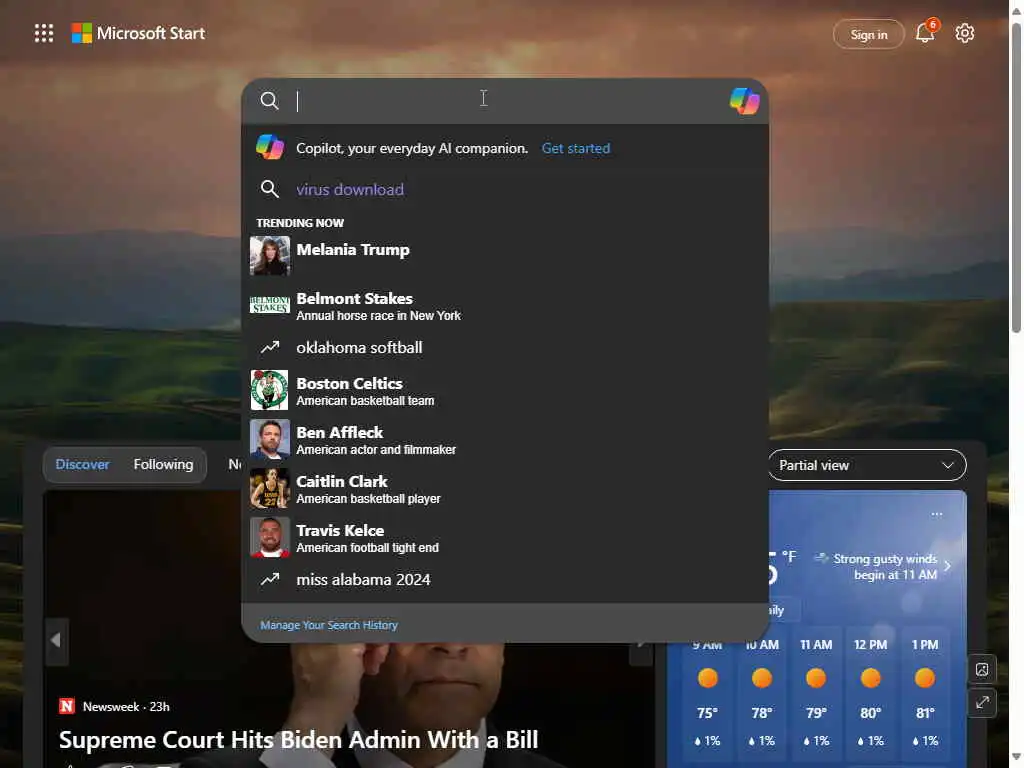Select the Melania Trump trending result

(505, 255)
